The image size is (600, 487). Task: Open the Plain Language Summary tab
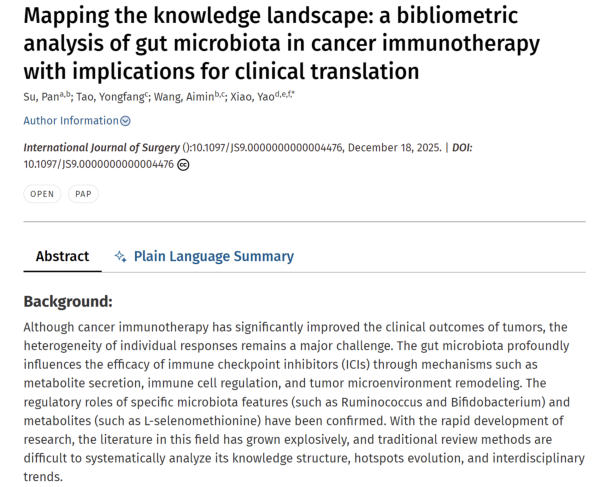(213, 257)
